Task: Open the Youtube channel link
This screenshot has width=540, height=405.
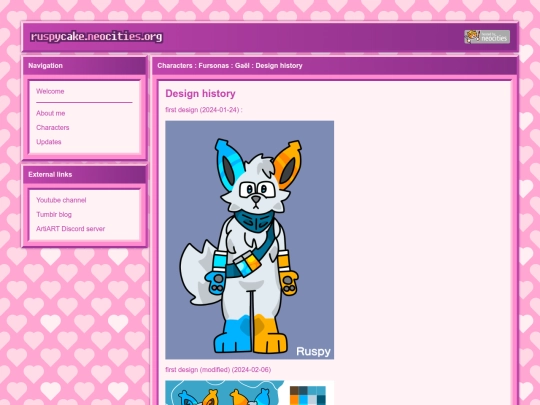Action: 61,200
